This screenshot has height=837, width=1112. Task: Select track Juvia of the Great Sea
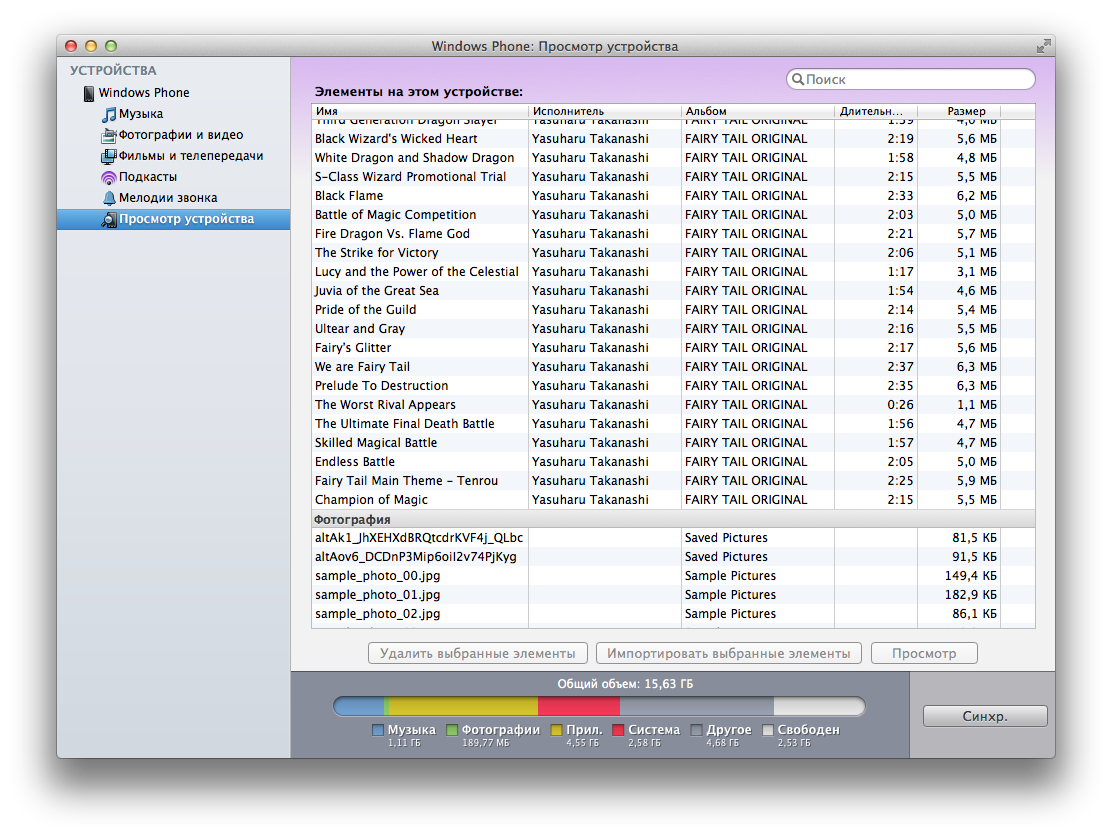673,291
